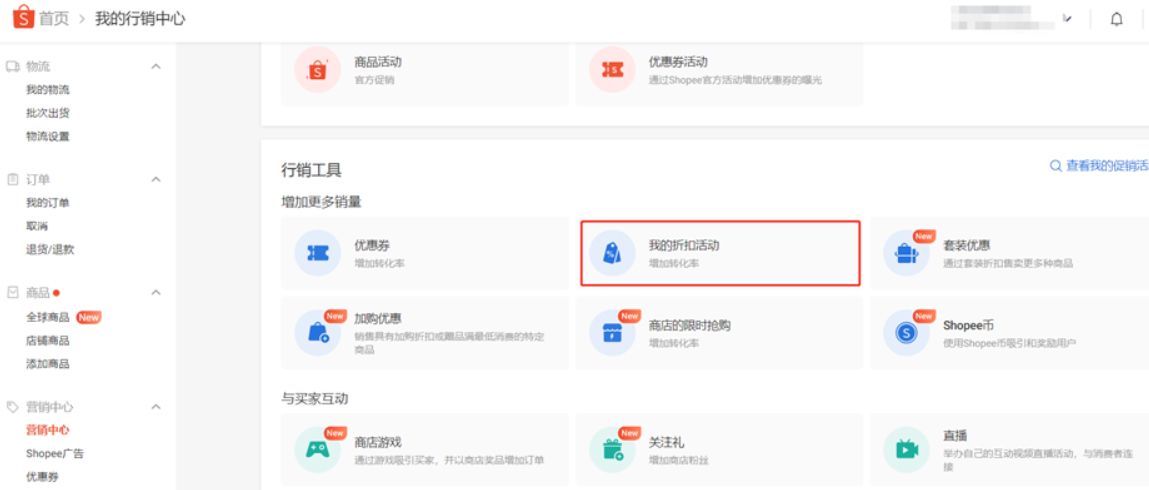Collapse the 物流 sidebar section
The width and height of the screenshot is (1149, 490).
tap(156, 67)
